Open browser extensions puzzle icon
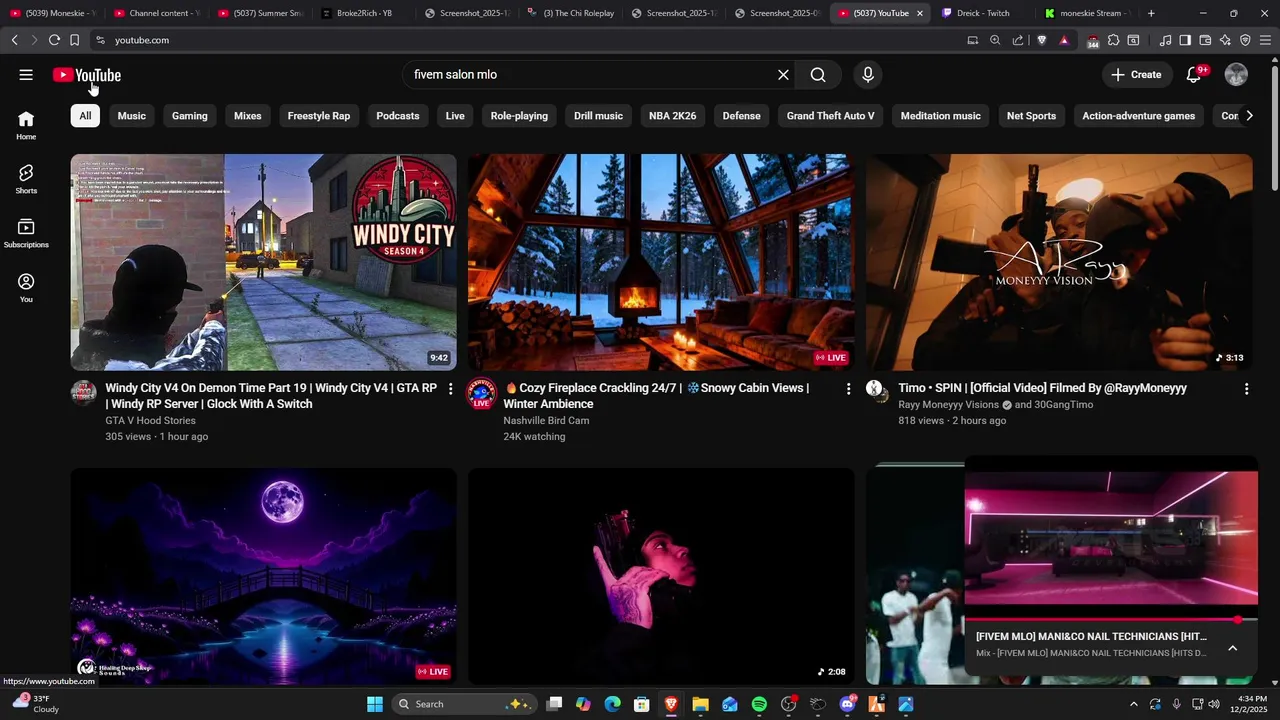1280x720 pixels. click(x=1113, y=40)
